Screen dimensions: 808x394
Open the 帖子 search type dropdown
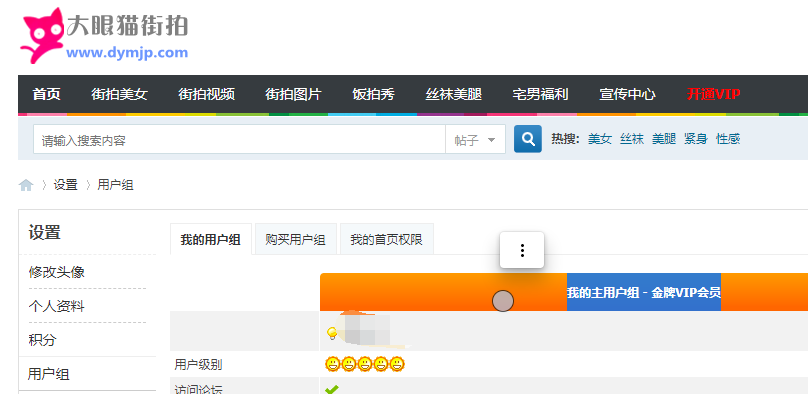coord(475,140)
